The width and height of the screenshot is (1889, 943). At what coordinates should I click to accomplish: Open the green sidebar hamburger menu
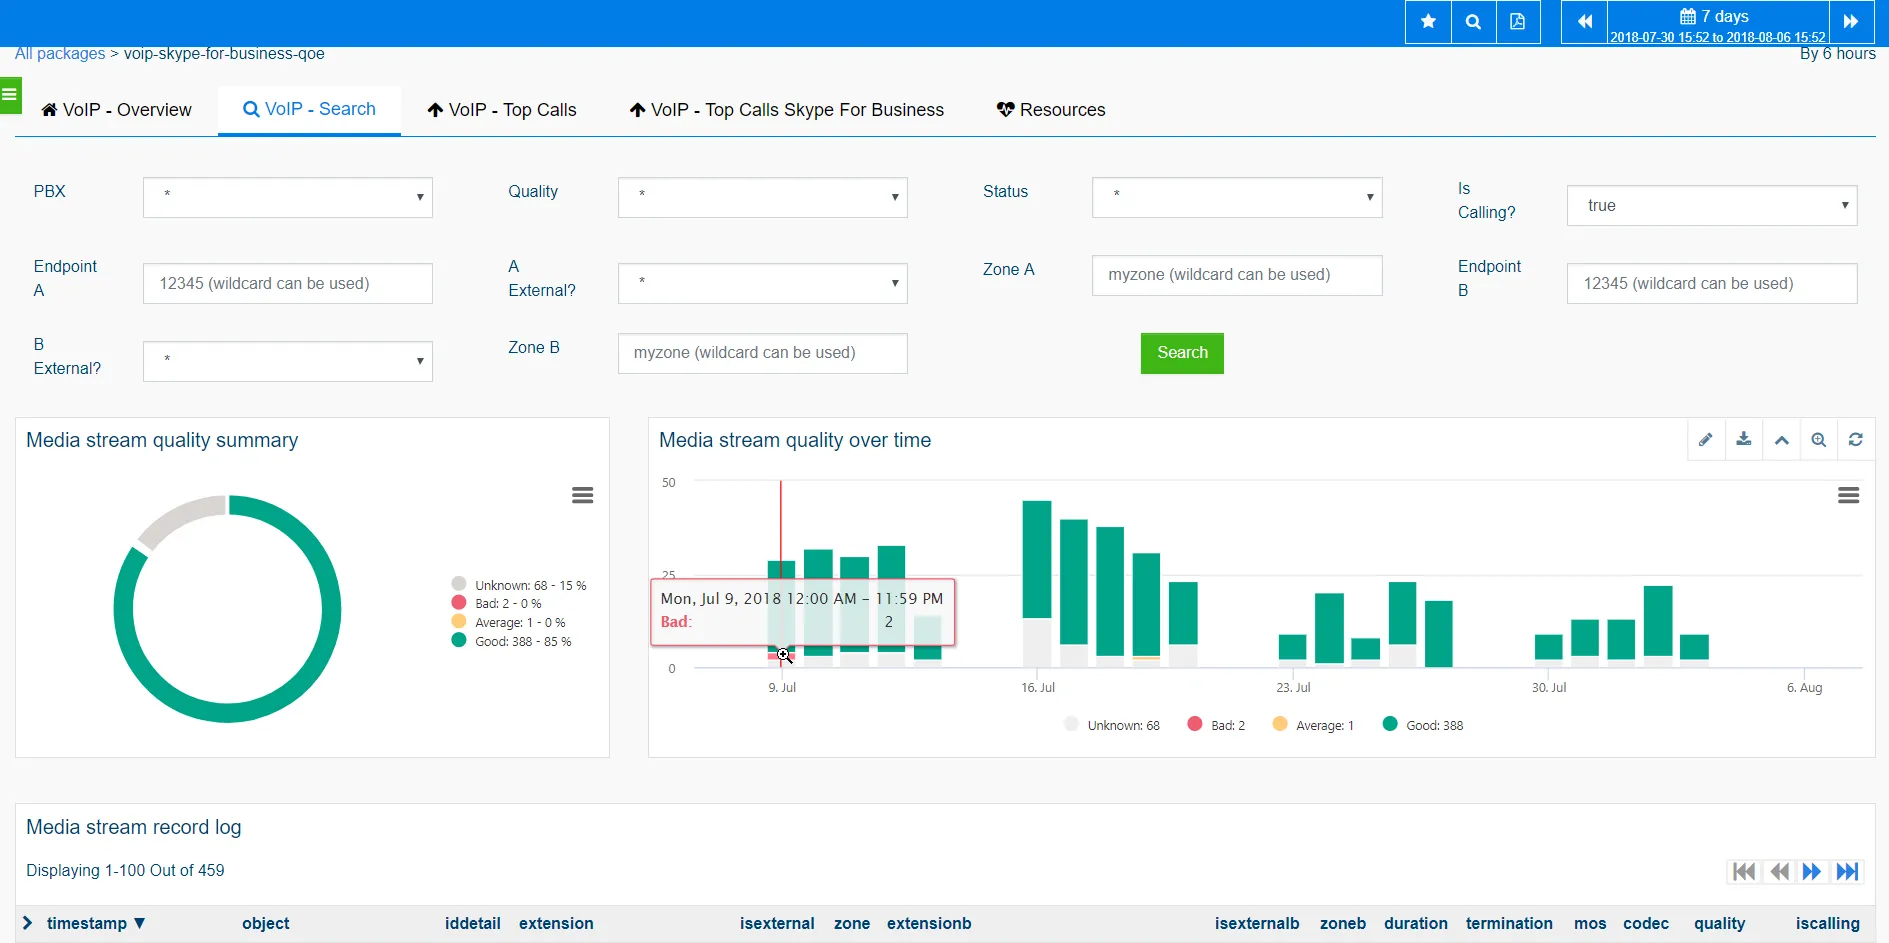10,95
